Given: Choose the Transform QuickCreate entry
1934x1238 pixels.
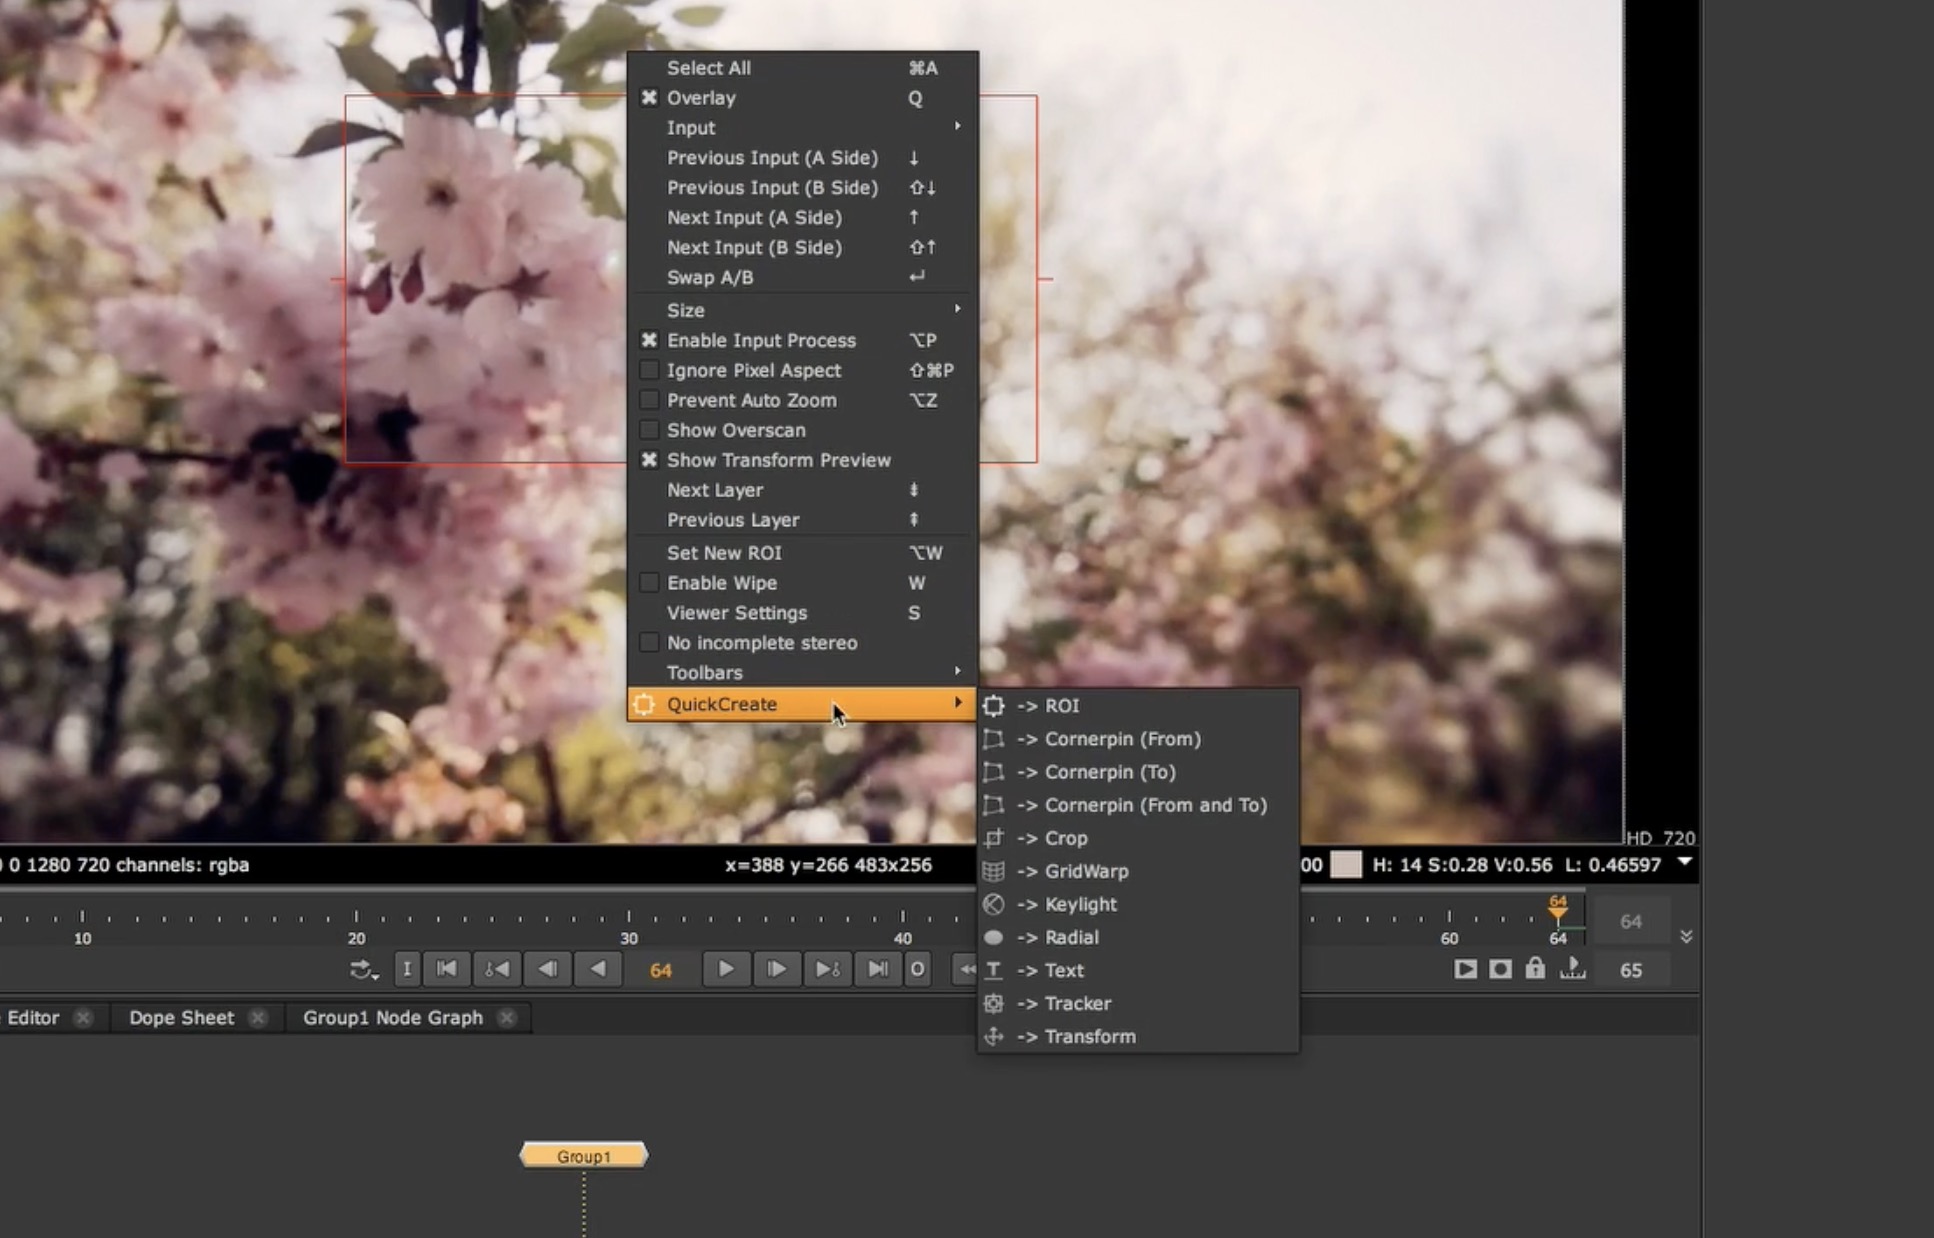Looking at the screenshot, I should [x=1089, y=1036].
